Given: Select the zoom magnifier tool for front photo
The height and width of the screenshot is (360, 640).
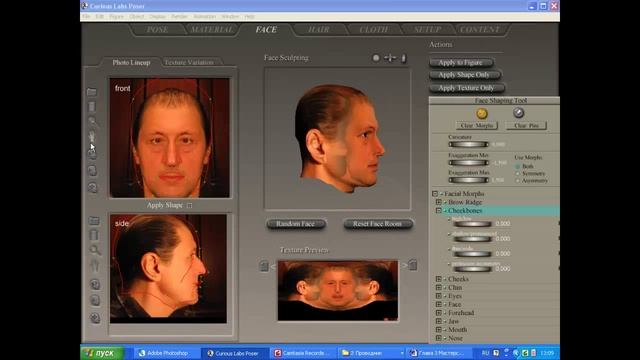Looking at the screenshot, I should click(92, 122).
